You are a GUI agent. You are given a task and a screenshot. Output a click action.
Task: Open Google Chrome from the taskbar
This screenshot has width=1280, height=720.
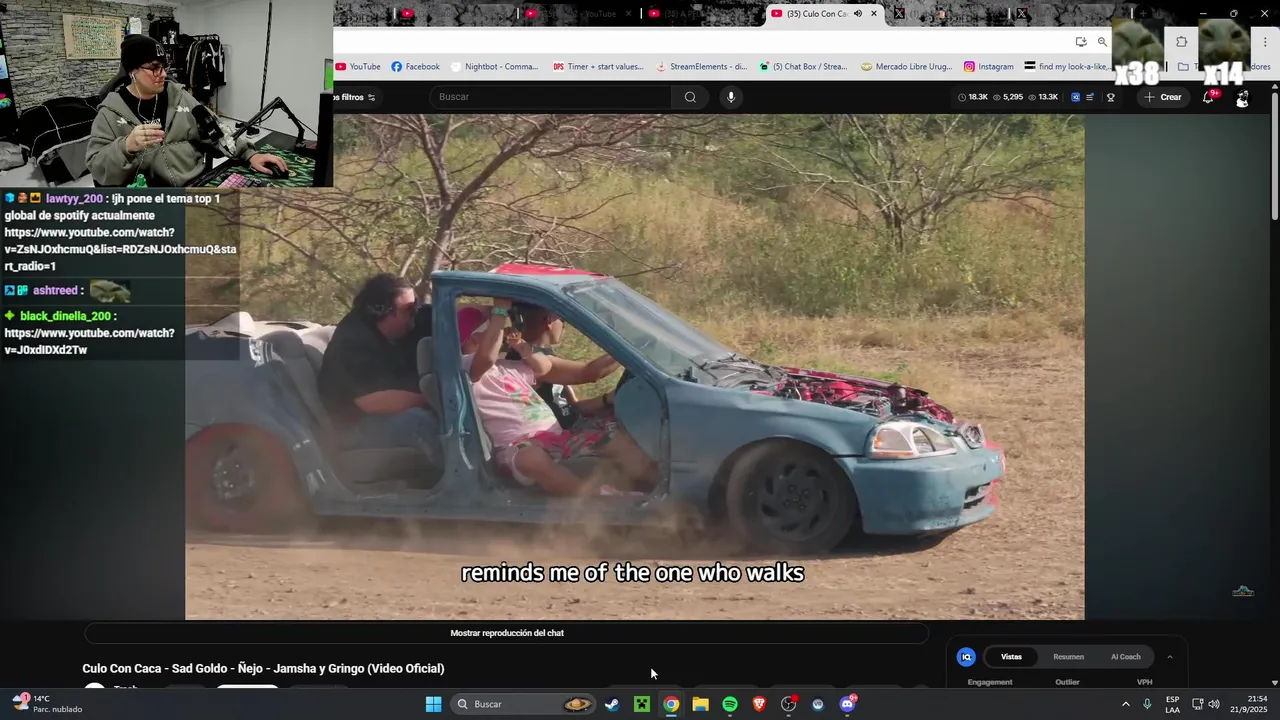pyautogui.click(x=671, y=704)
